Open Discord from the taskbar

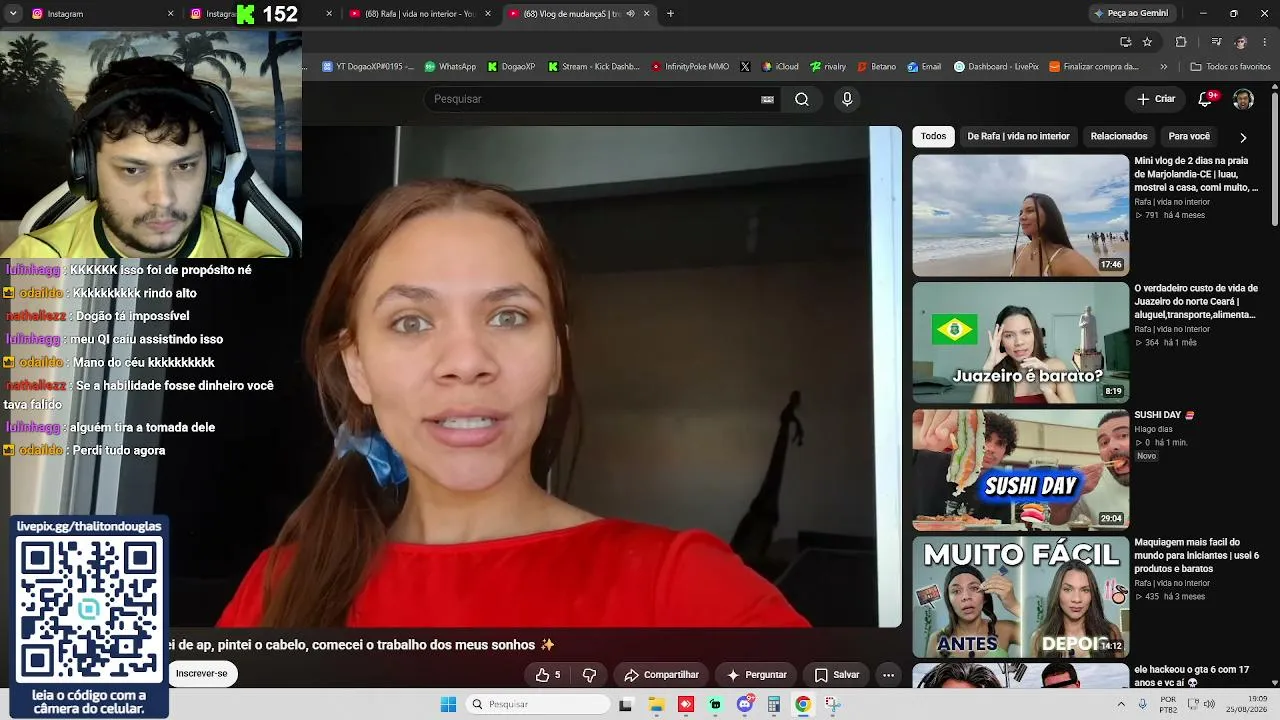[x=744, y=704]
